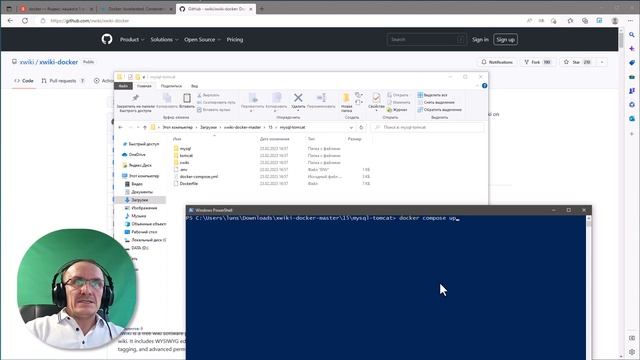Open the browser profile avatar
The width and height of the screenshot is (640, 360).
tap(615, 20)
